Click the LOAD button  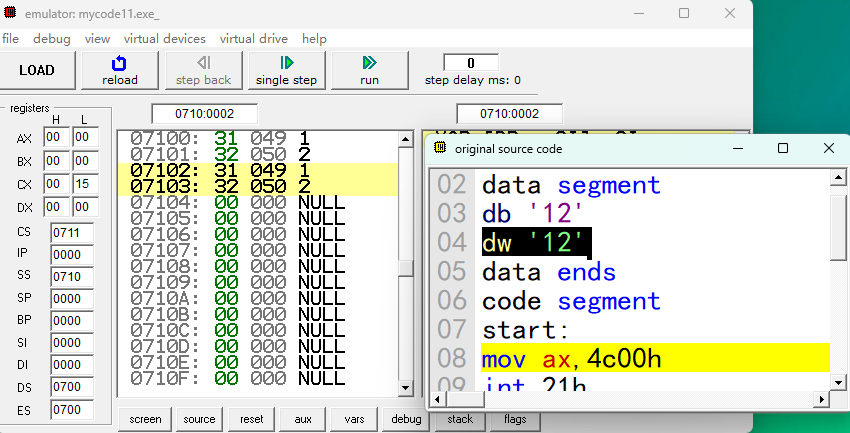coord(36,70)
